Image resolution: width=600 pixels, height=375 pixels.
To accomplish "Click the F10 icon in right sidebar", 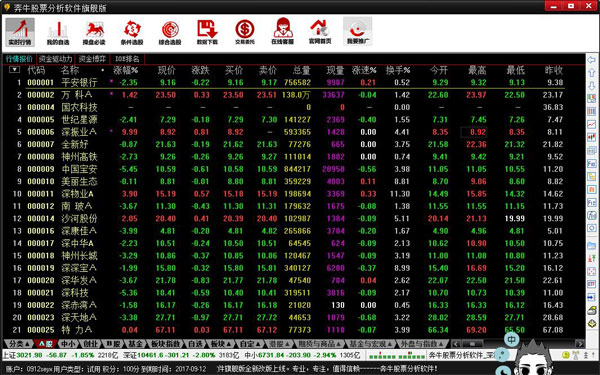I will click(x=592, y=164).
